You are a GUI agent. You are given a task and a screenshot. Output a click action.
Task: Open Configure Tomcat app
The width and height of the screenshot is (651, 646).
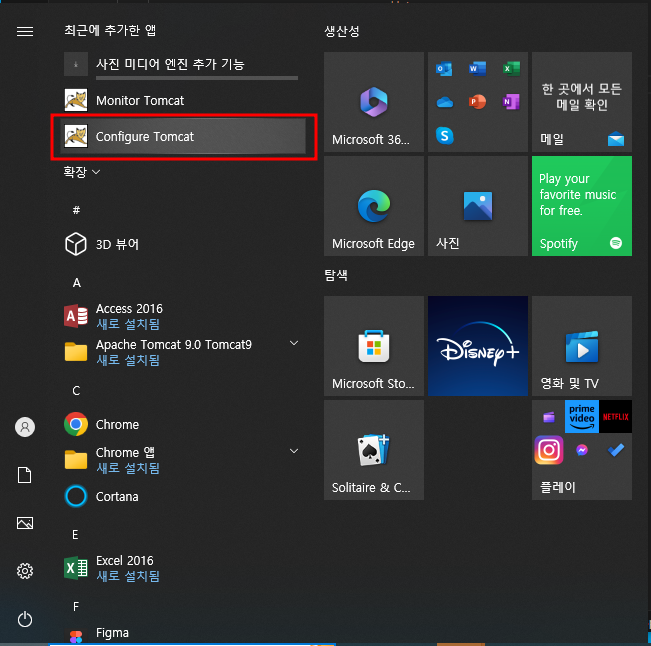click(183, 136)
